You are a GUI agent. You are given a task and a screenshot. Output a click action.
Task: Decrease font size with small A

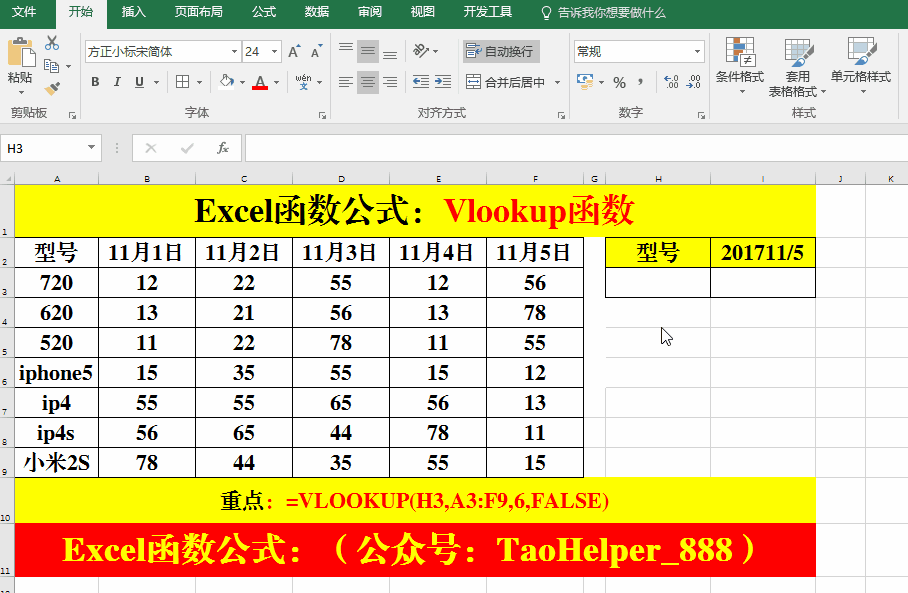(x=316, y=52)
